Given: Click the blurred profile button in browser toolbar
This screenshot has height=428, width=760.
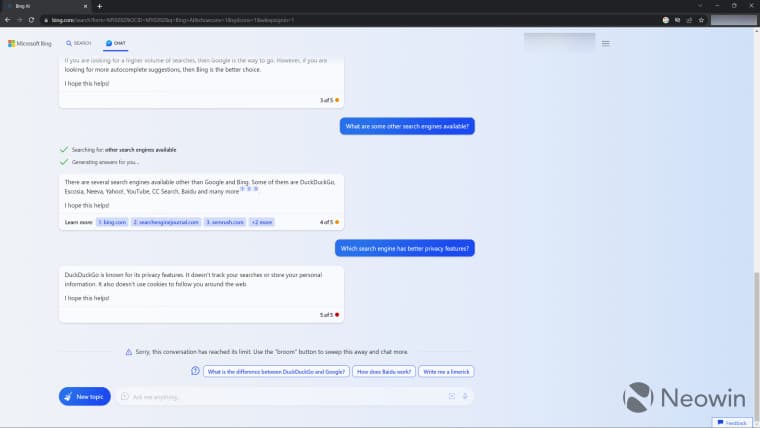Looking at the screenshot, I should tap(733, 20).
